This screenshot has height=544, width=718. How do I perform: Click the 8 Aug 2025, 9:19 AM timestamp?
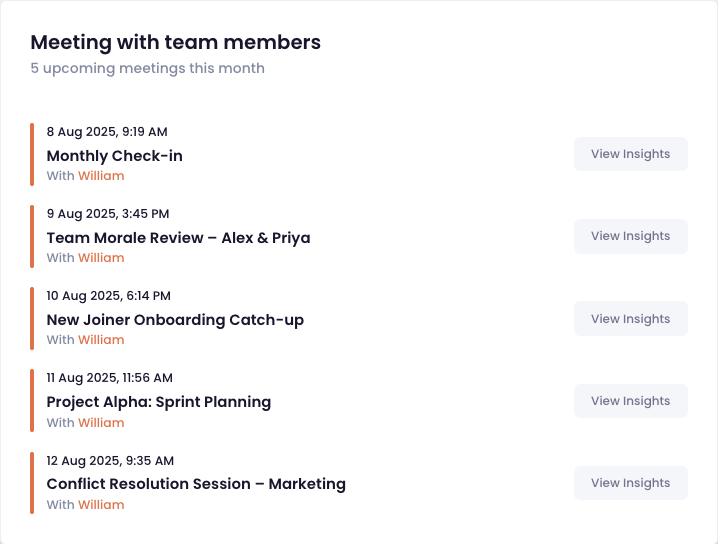point(107,131)
